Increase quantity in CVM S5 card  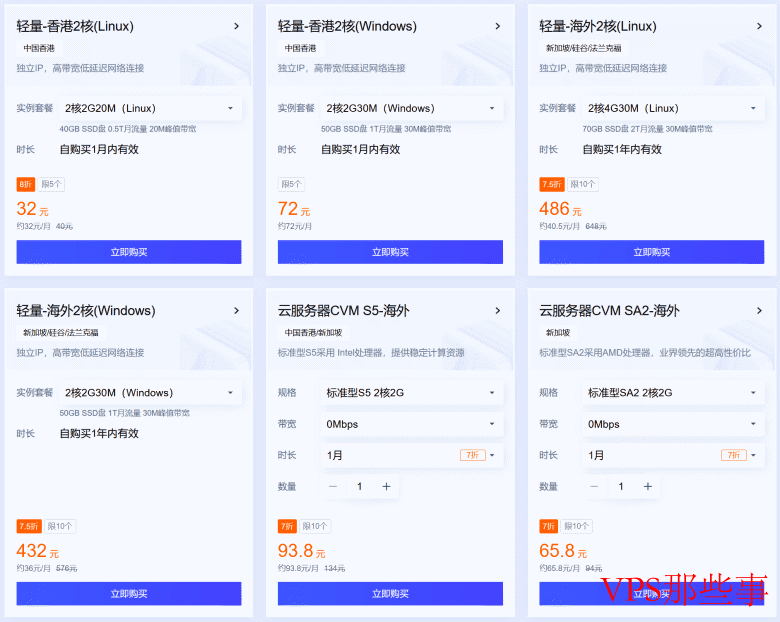click(x=386, y=487)
